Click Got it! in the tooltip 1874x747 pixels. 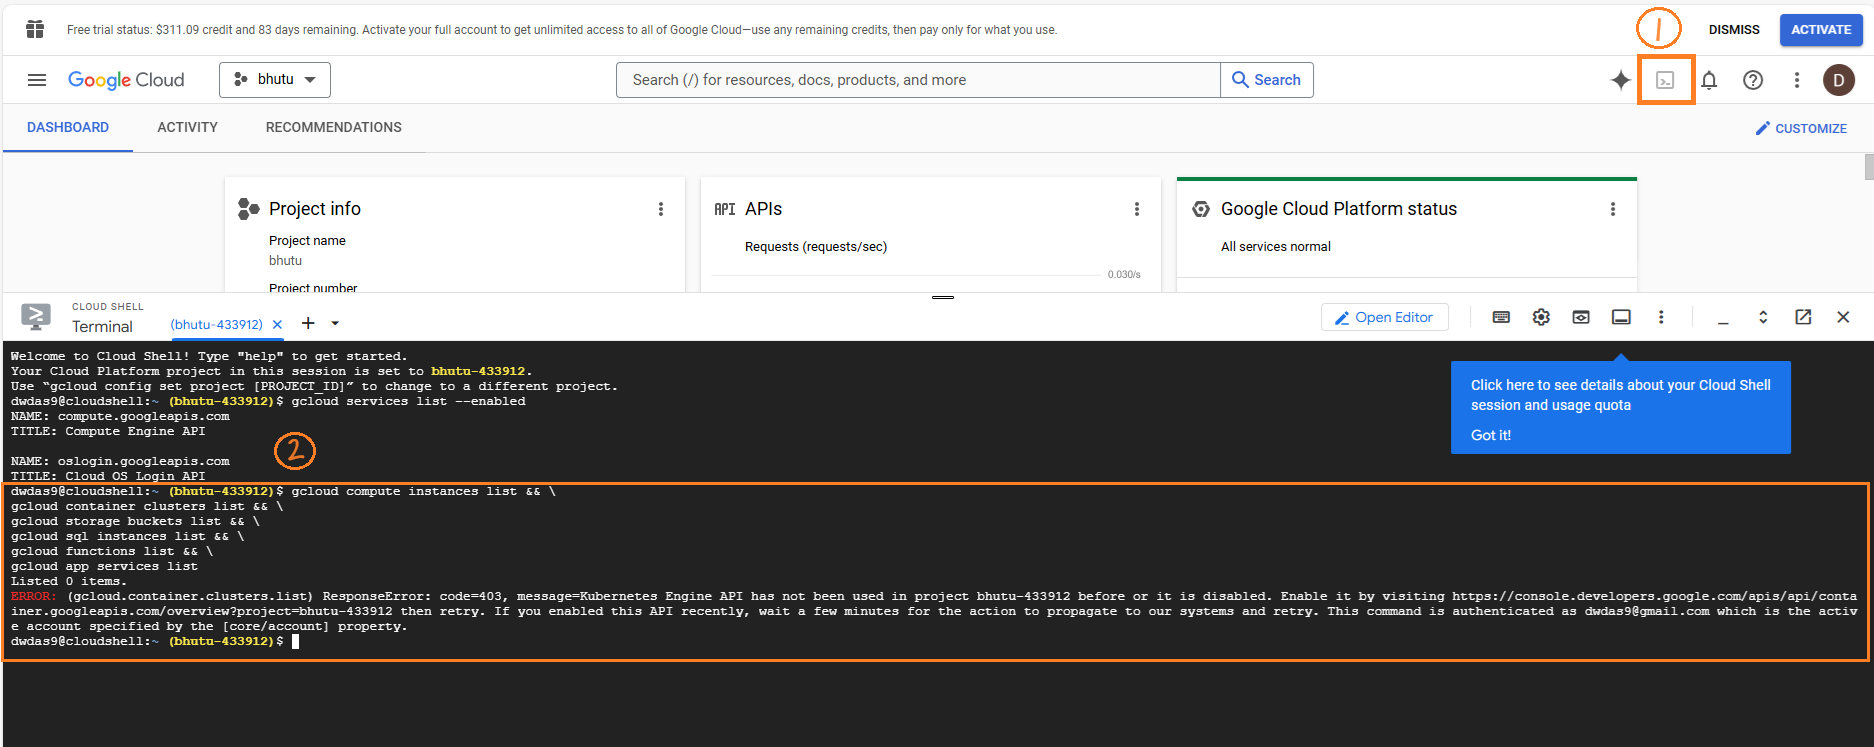[1491, 435]
